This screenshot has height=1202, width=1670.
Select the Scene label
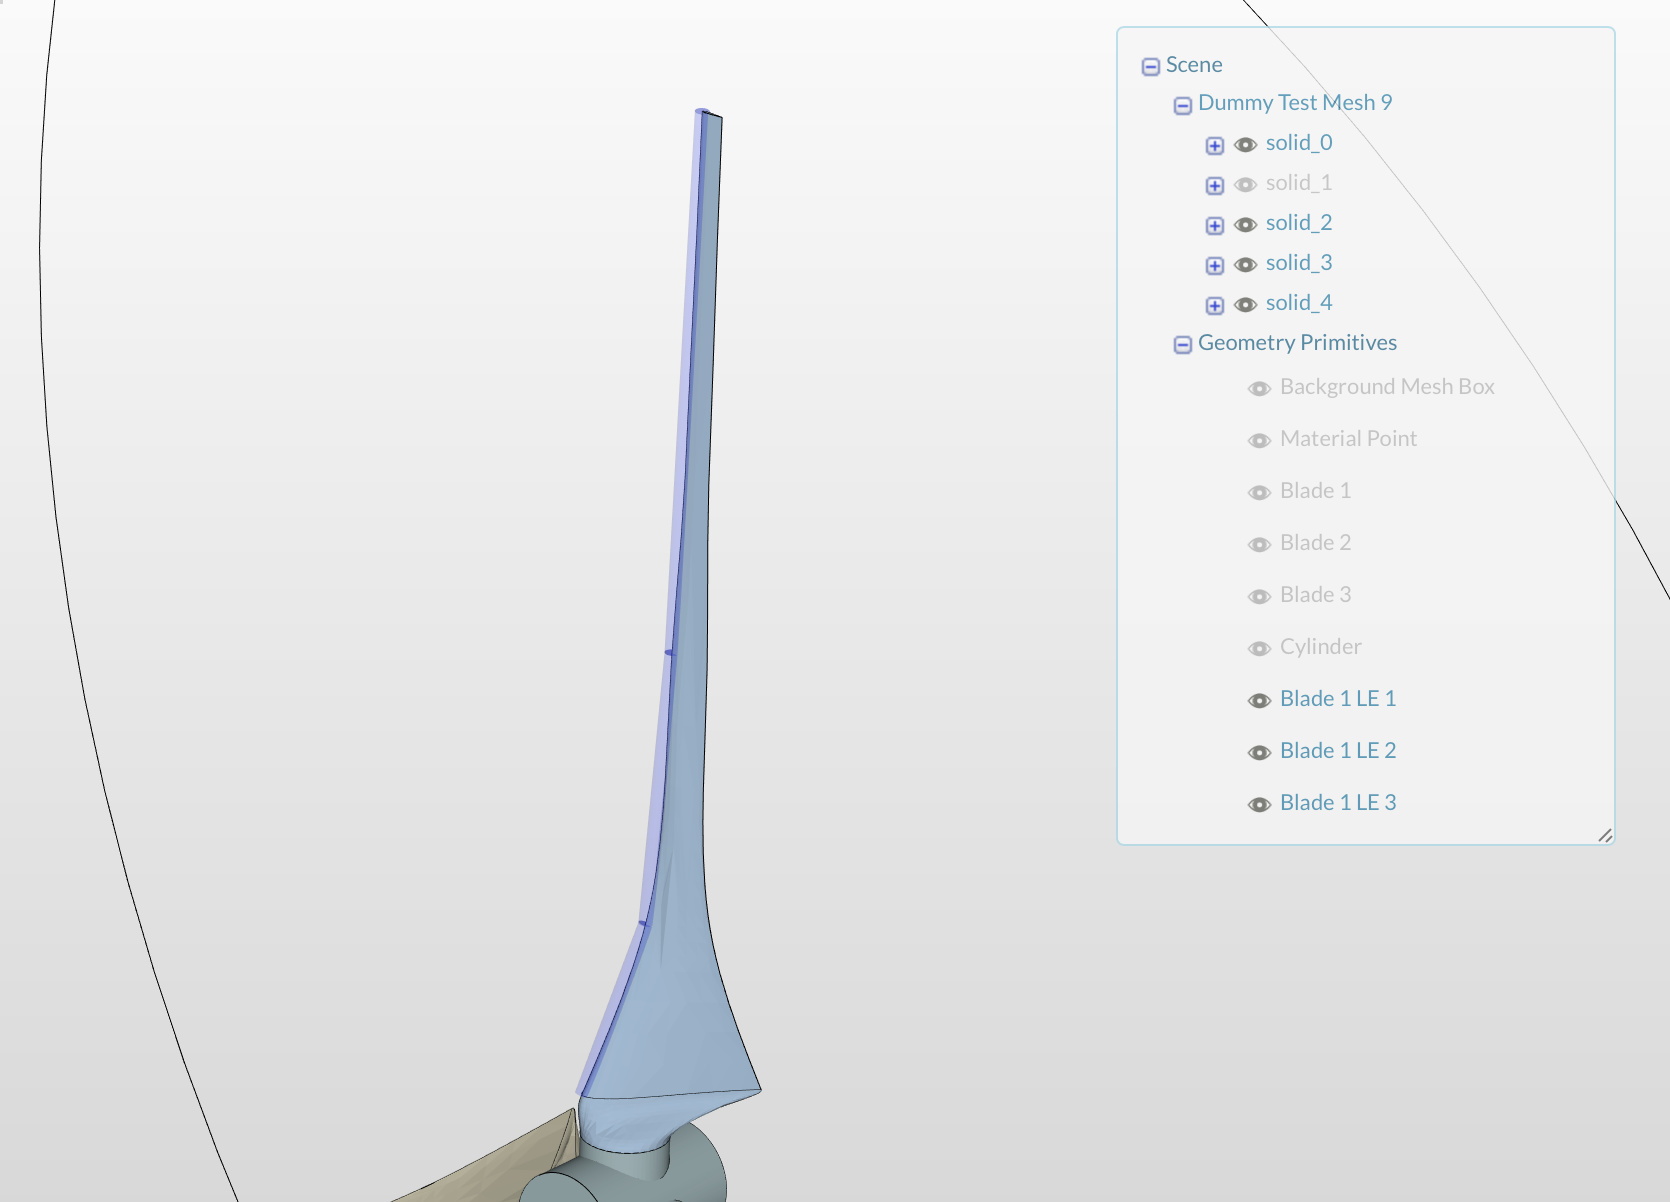(x=1194, y=65)
